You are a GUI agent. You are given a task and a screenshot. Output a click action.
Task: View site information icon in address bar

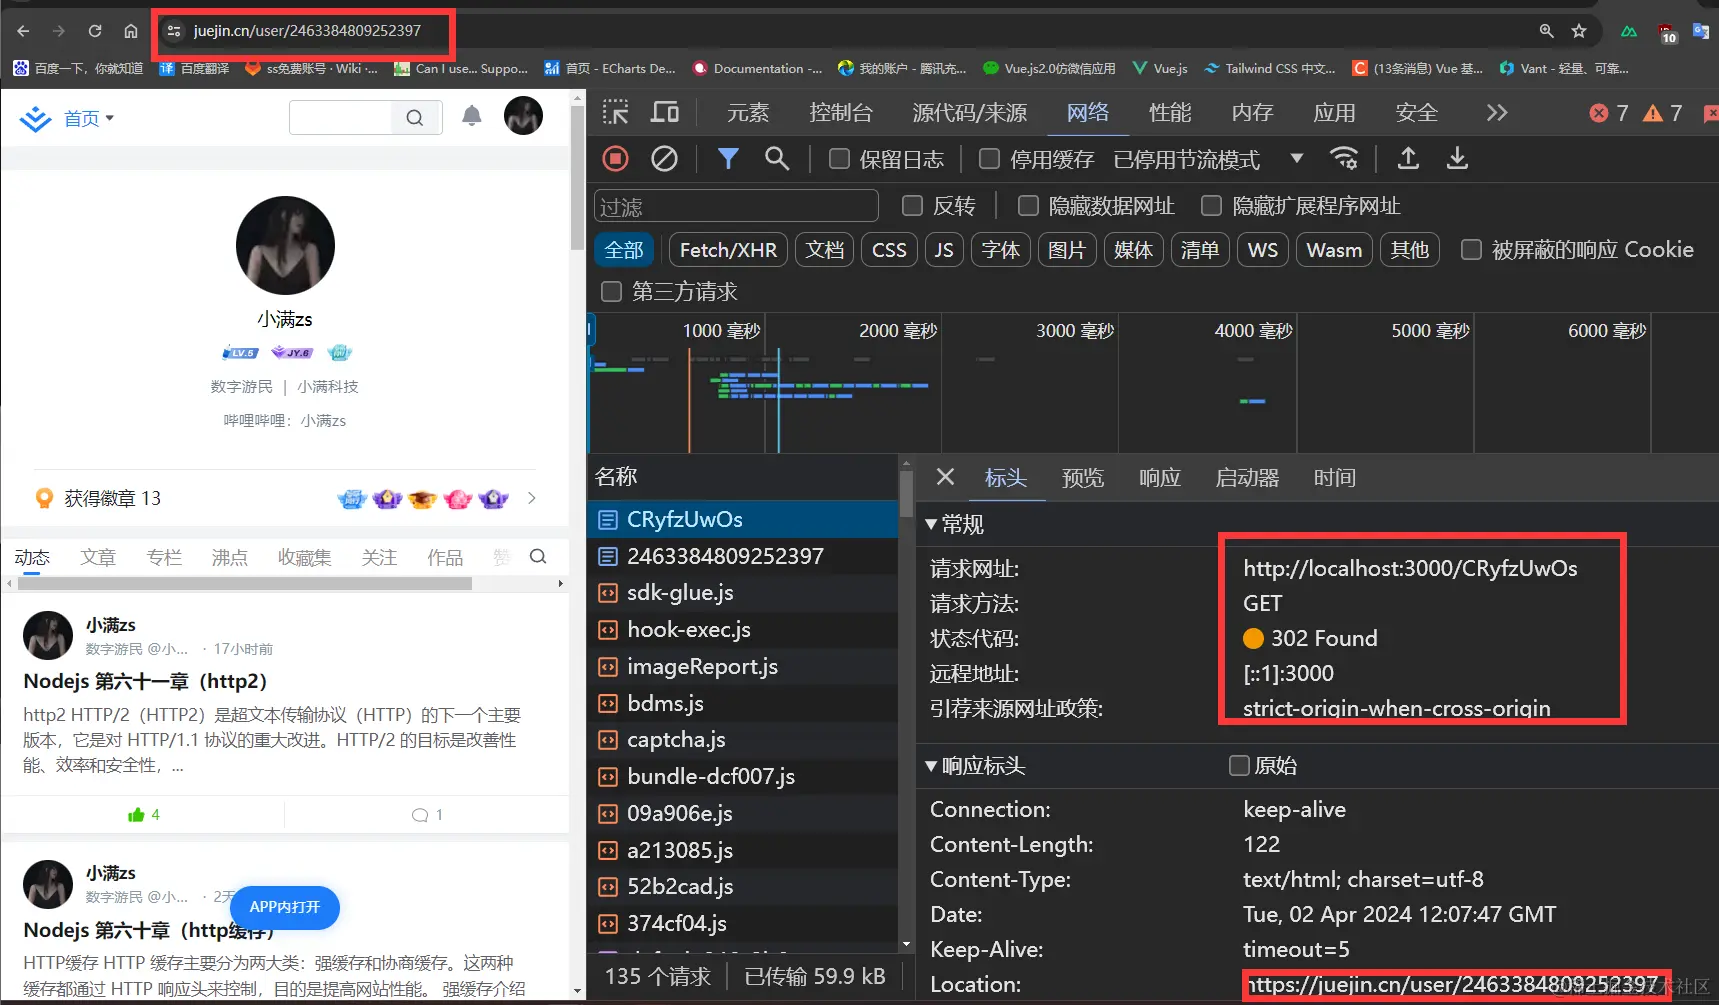[x=174, y=31]
